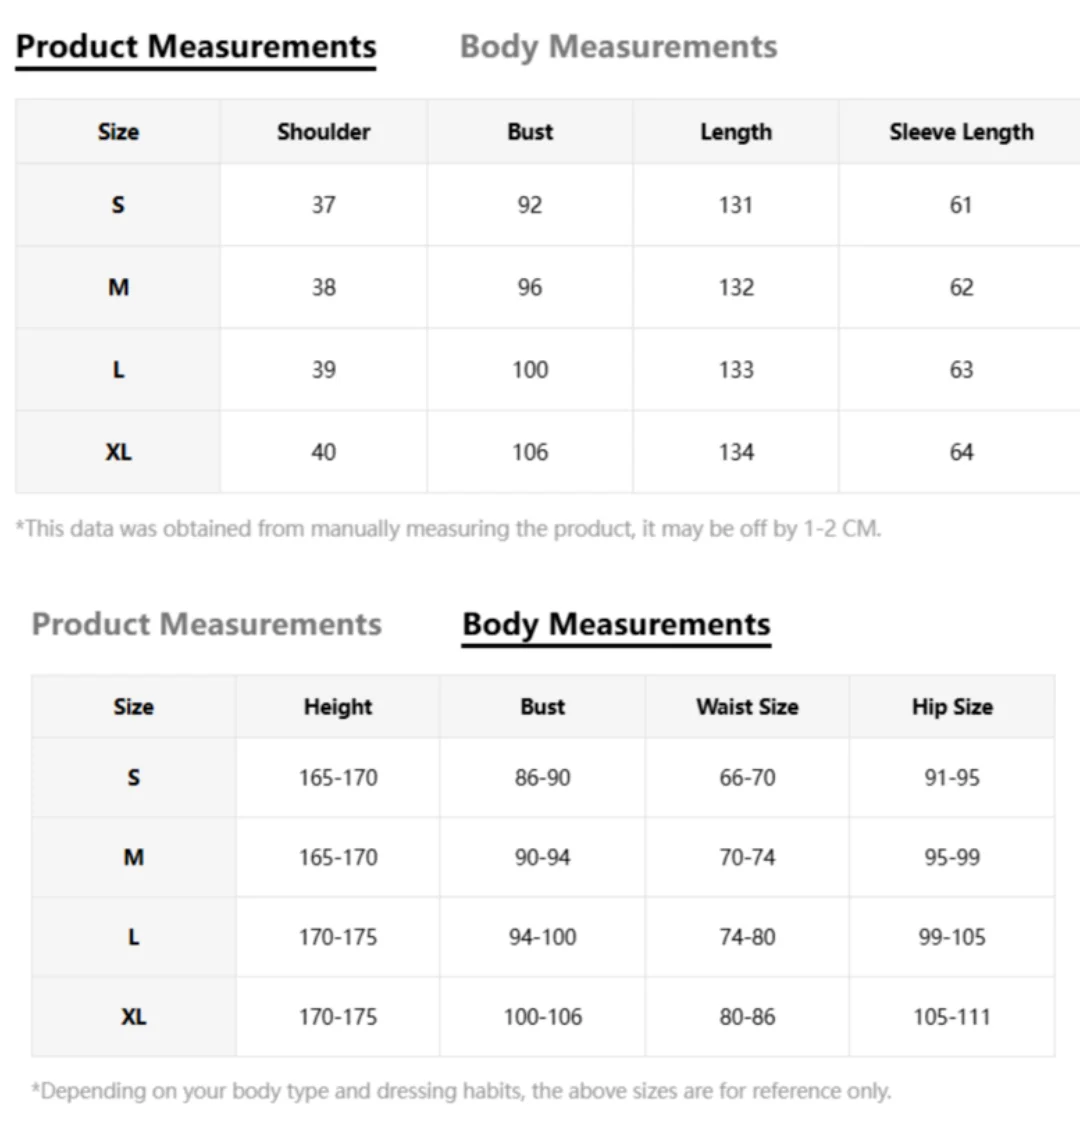1080x1131 pixels.
Task: Click the hip size value 105-111 cell
Action: 952,1017
